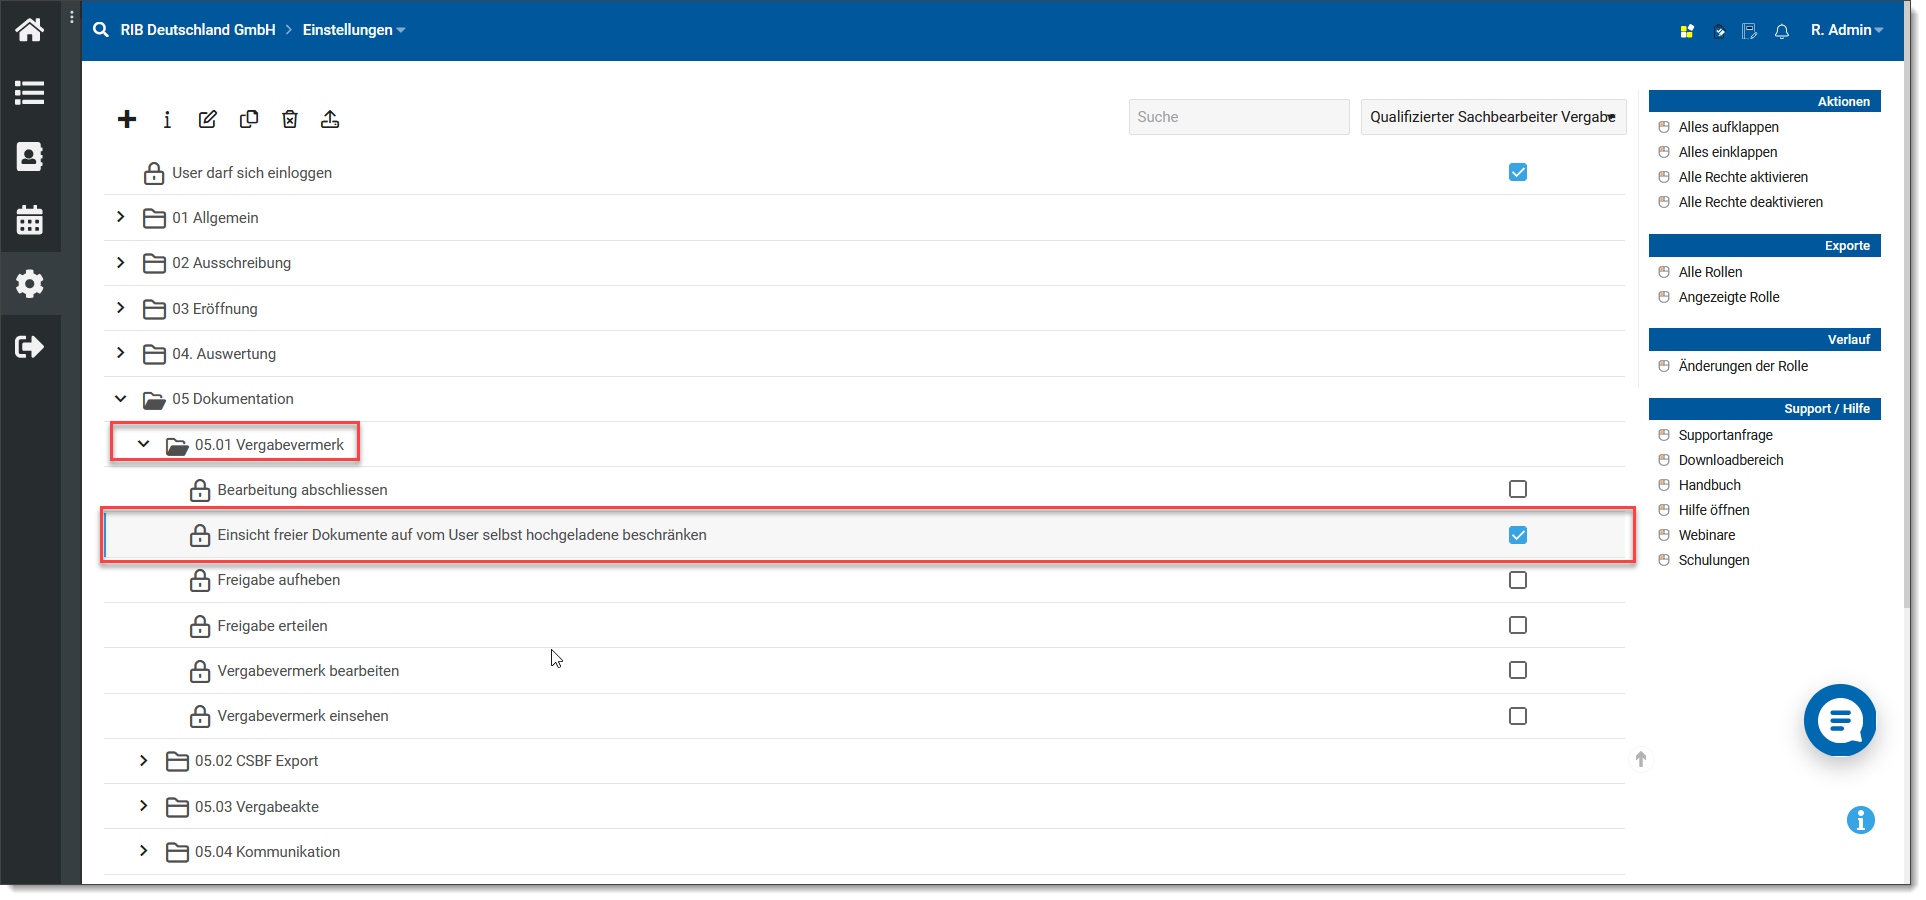Export Angezeigte Rolle
Image resolution: width=1926 pixels, height=900 pixels.
[x=1729, y=297]
